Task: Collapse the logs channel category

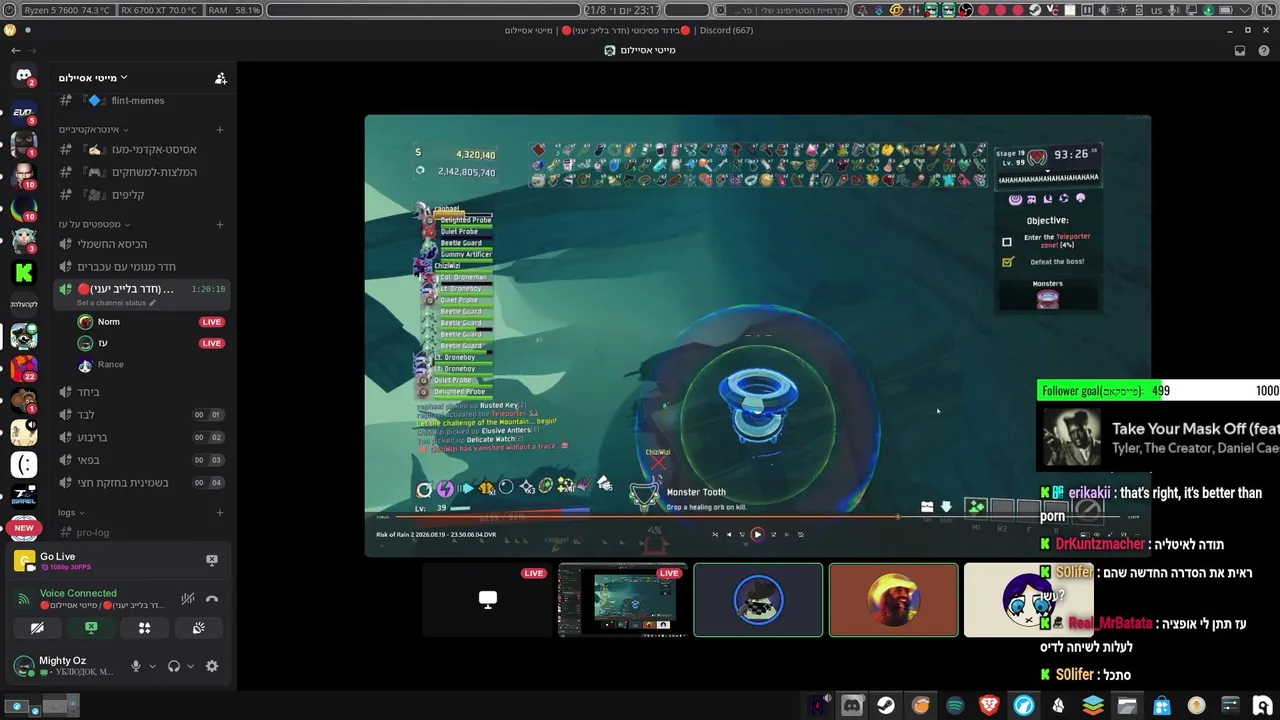Action: pyautogui.click(x=71, y=513)
